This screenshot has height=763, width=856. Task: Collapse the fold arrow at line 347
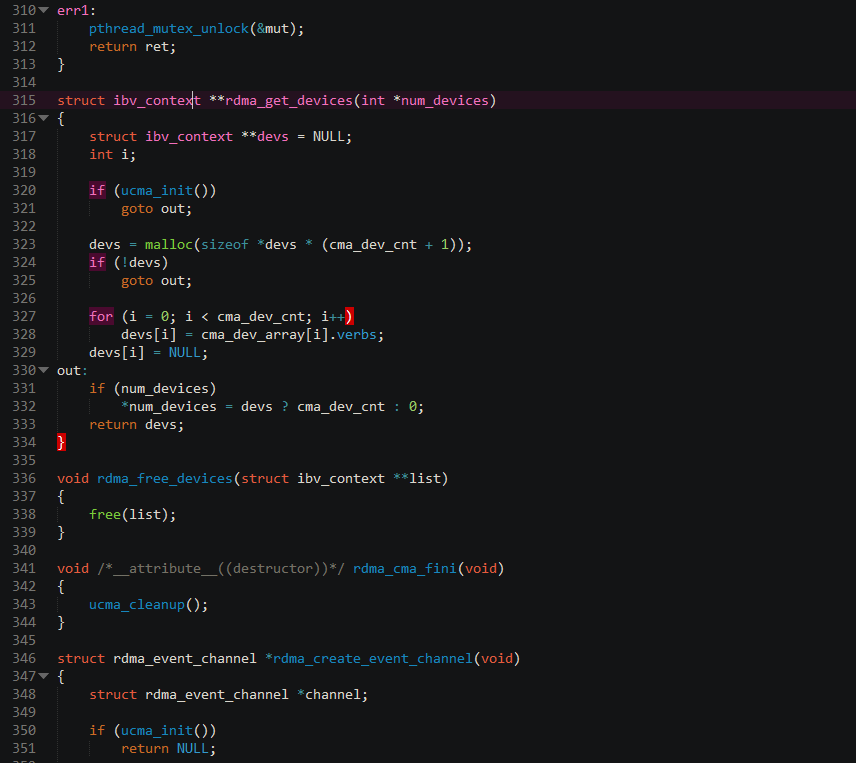[44, 676]
